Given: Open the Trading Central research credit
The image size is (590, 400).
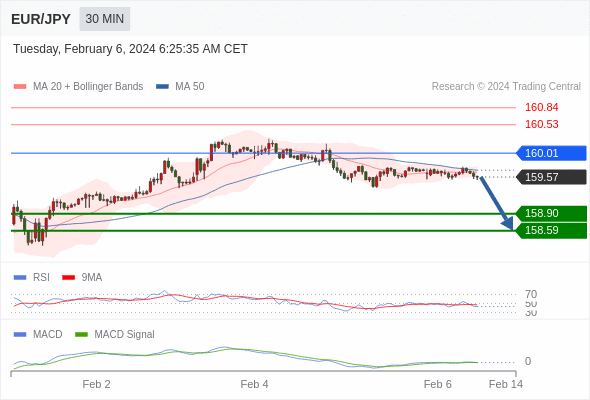Looking at the screenshot, I should coord(506,87).
